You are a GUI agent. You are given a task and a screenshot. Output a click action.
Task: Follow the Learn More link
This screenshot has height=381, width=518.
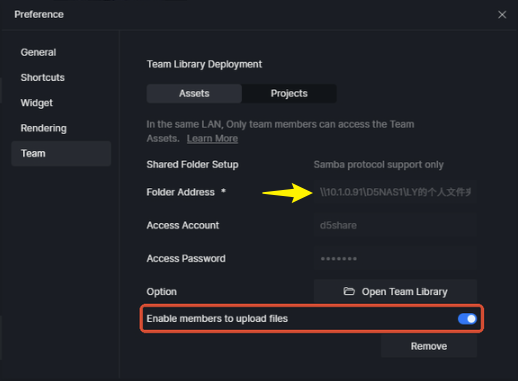[212, 138]
